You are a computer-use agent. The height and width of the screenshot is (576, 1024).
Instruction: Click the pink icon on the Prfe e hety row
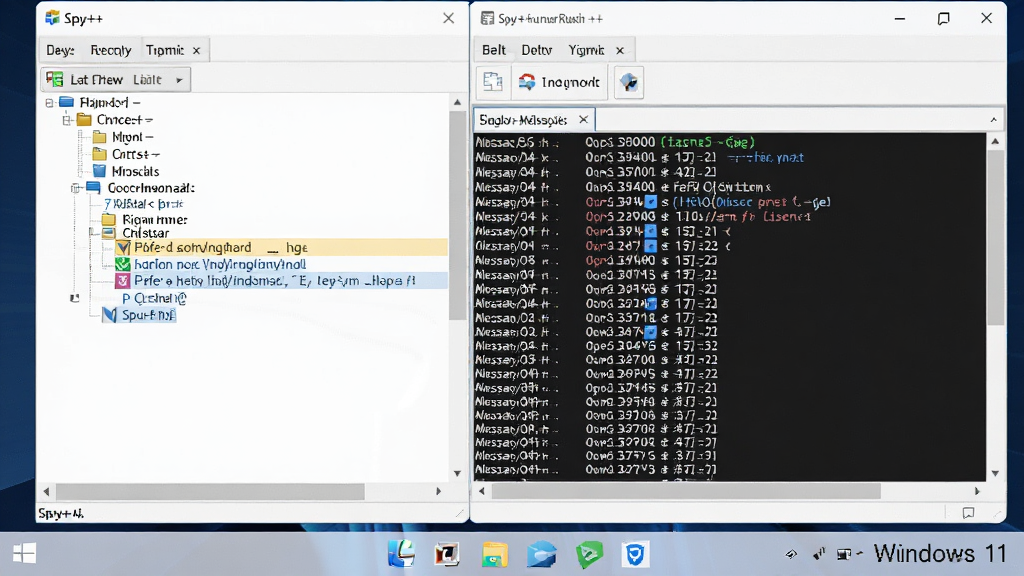coord(123,281)
